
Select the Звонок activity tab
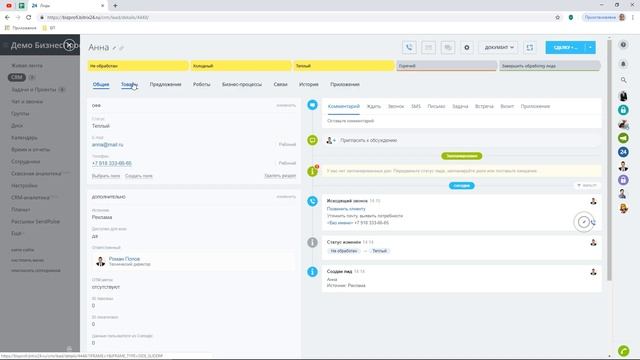(x=396, y=107)
